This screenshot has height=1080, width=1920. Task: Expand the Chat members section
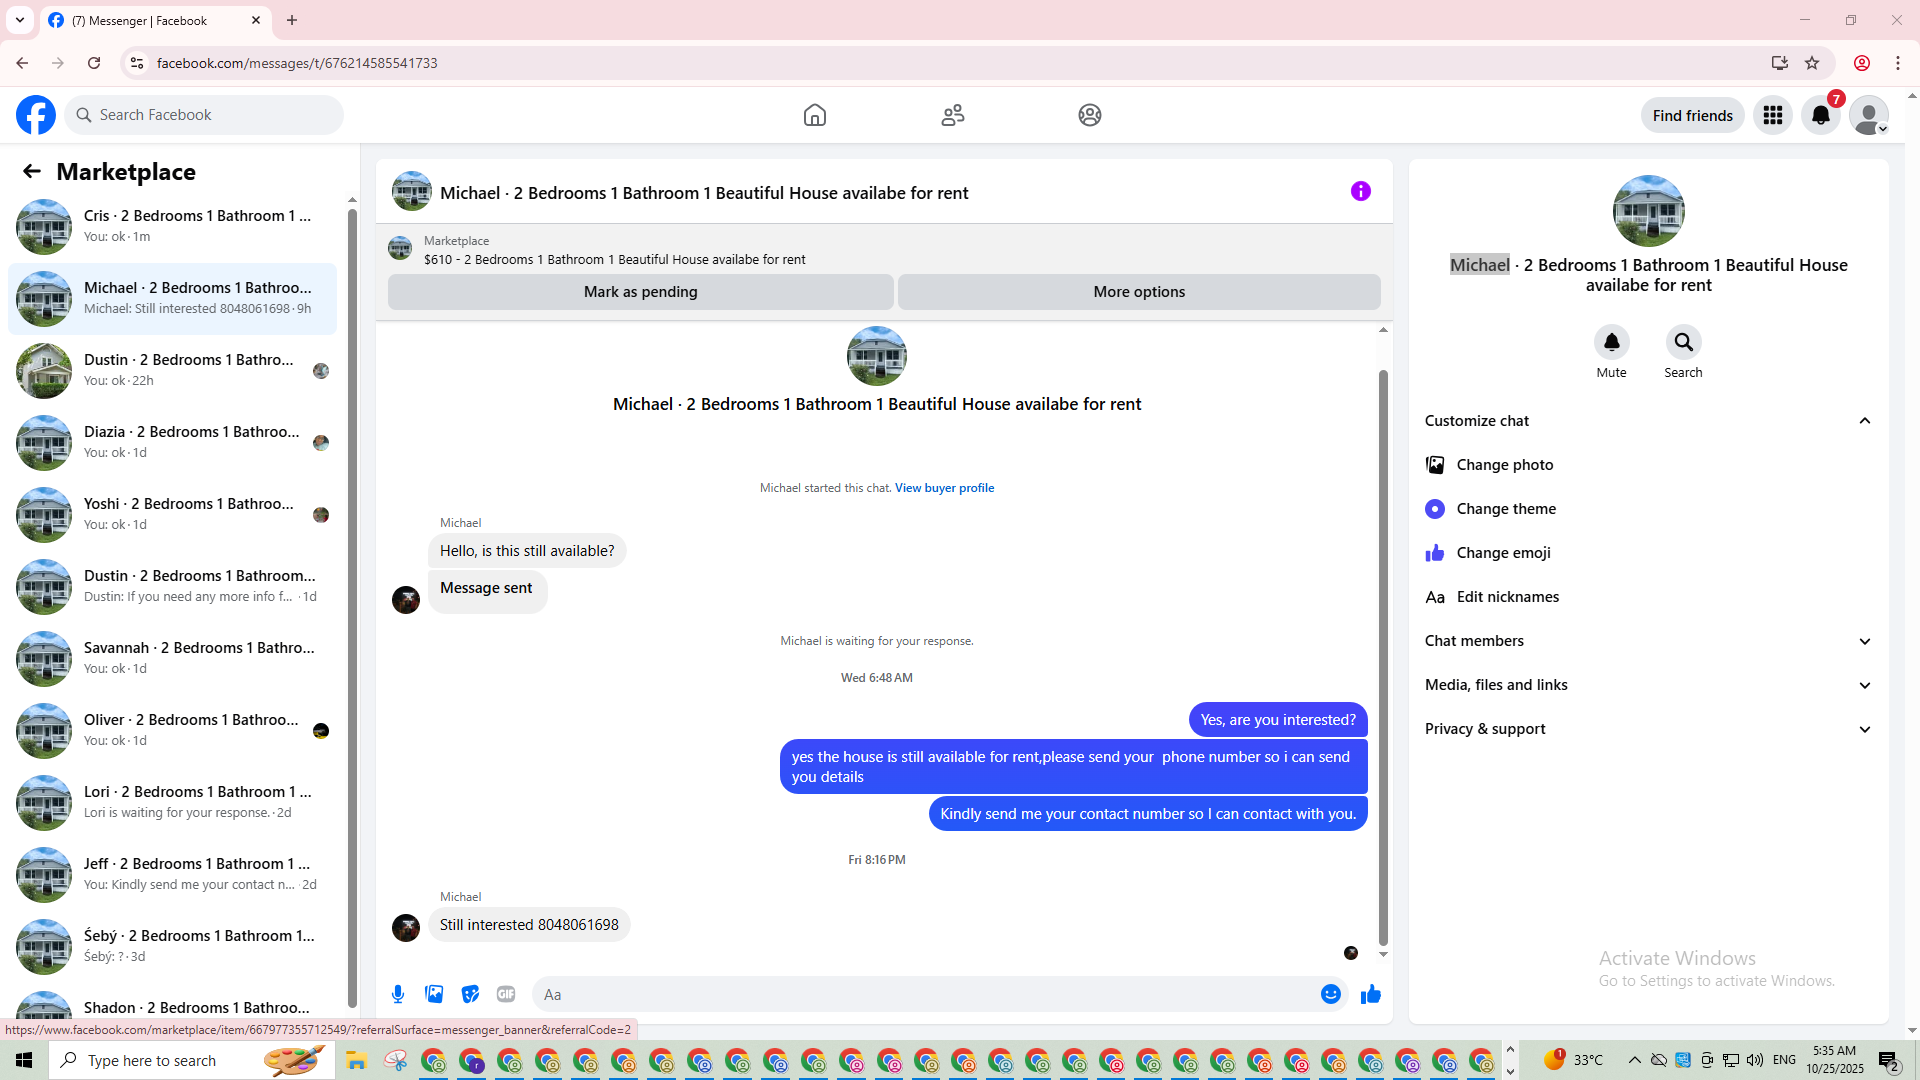[x=1864, y=641]
